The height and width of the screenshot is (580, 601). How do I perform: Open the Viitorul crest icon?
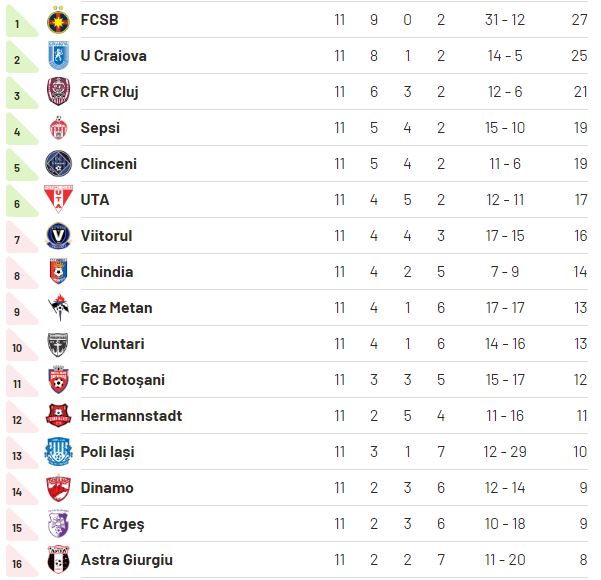point(58,235)
